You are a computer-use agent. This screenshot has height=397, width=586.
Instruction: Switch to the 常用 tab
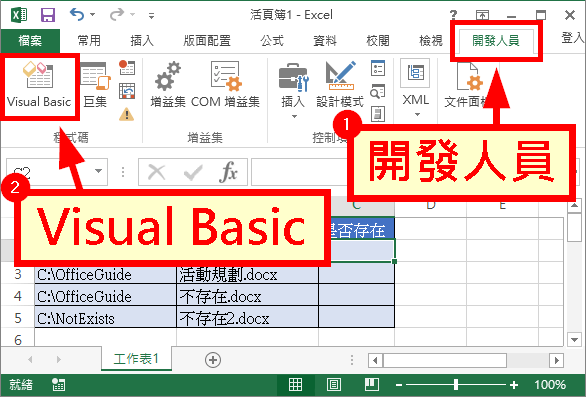[89, 40]
